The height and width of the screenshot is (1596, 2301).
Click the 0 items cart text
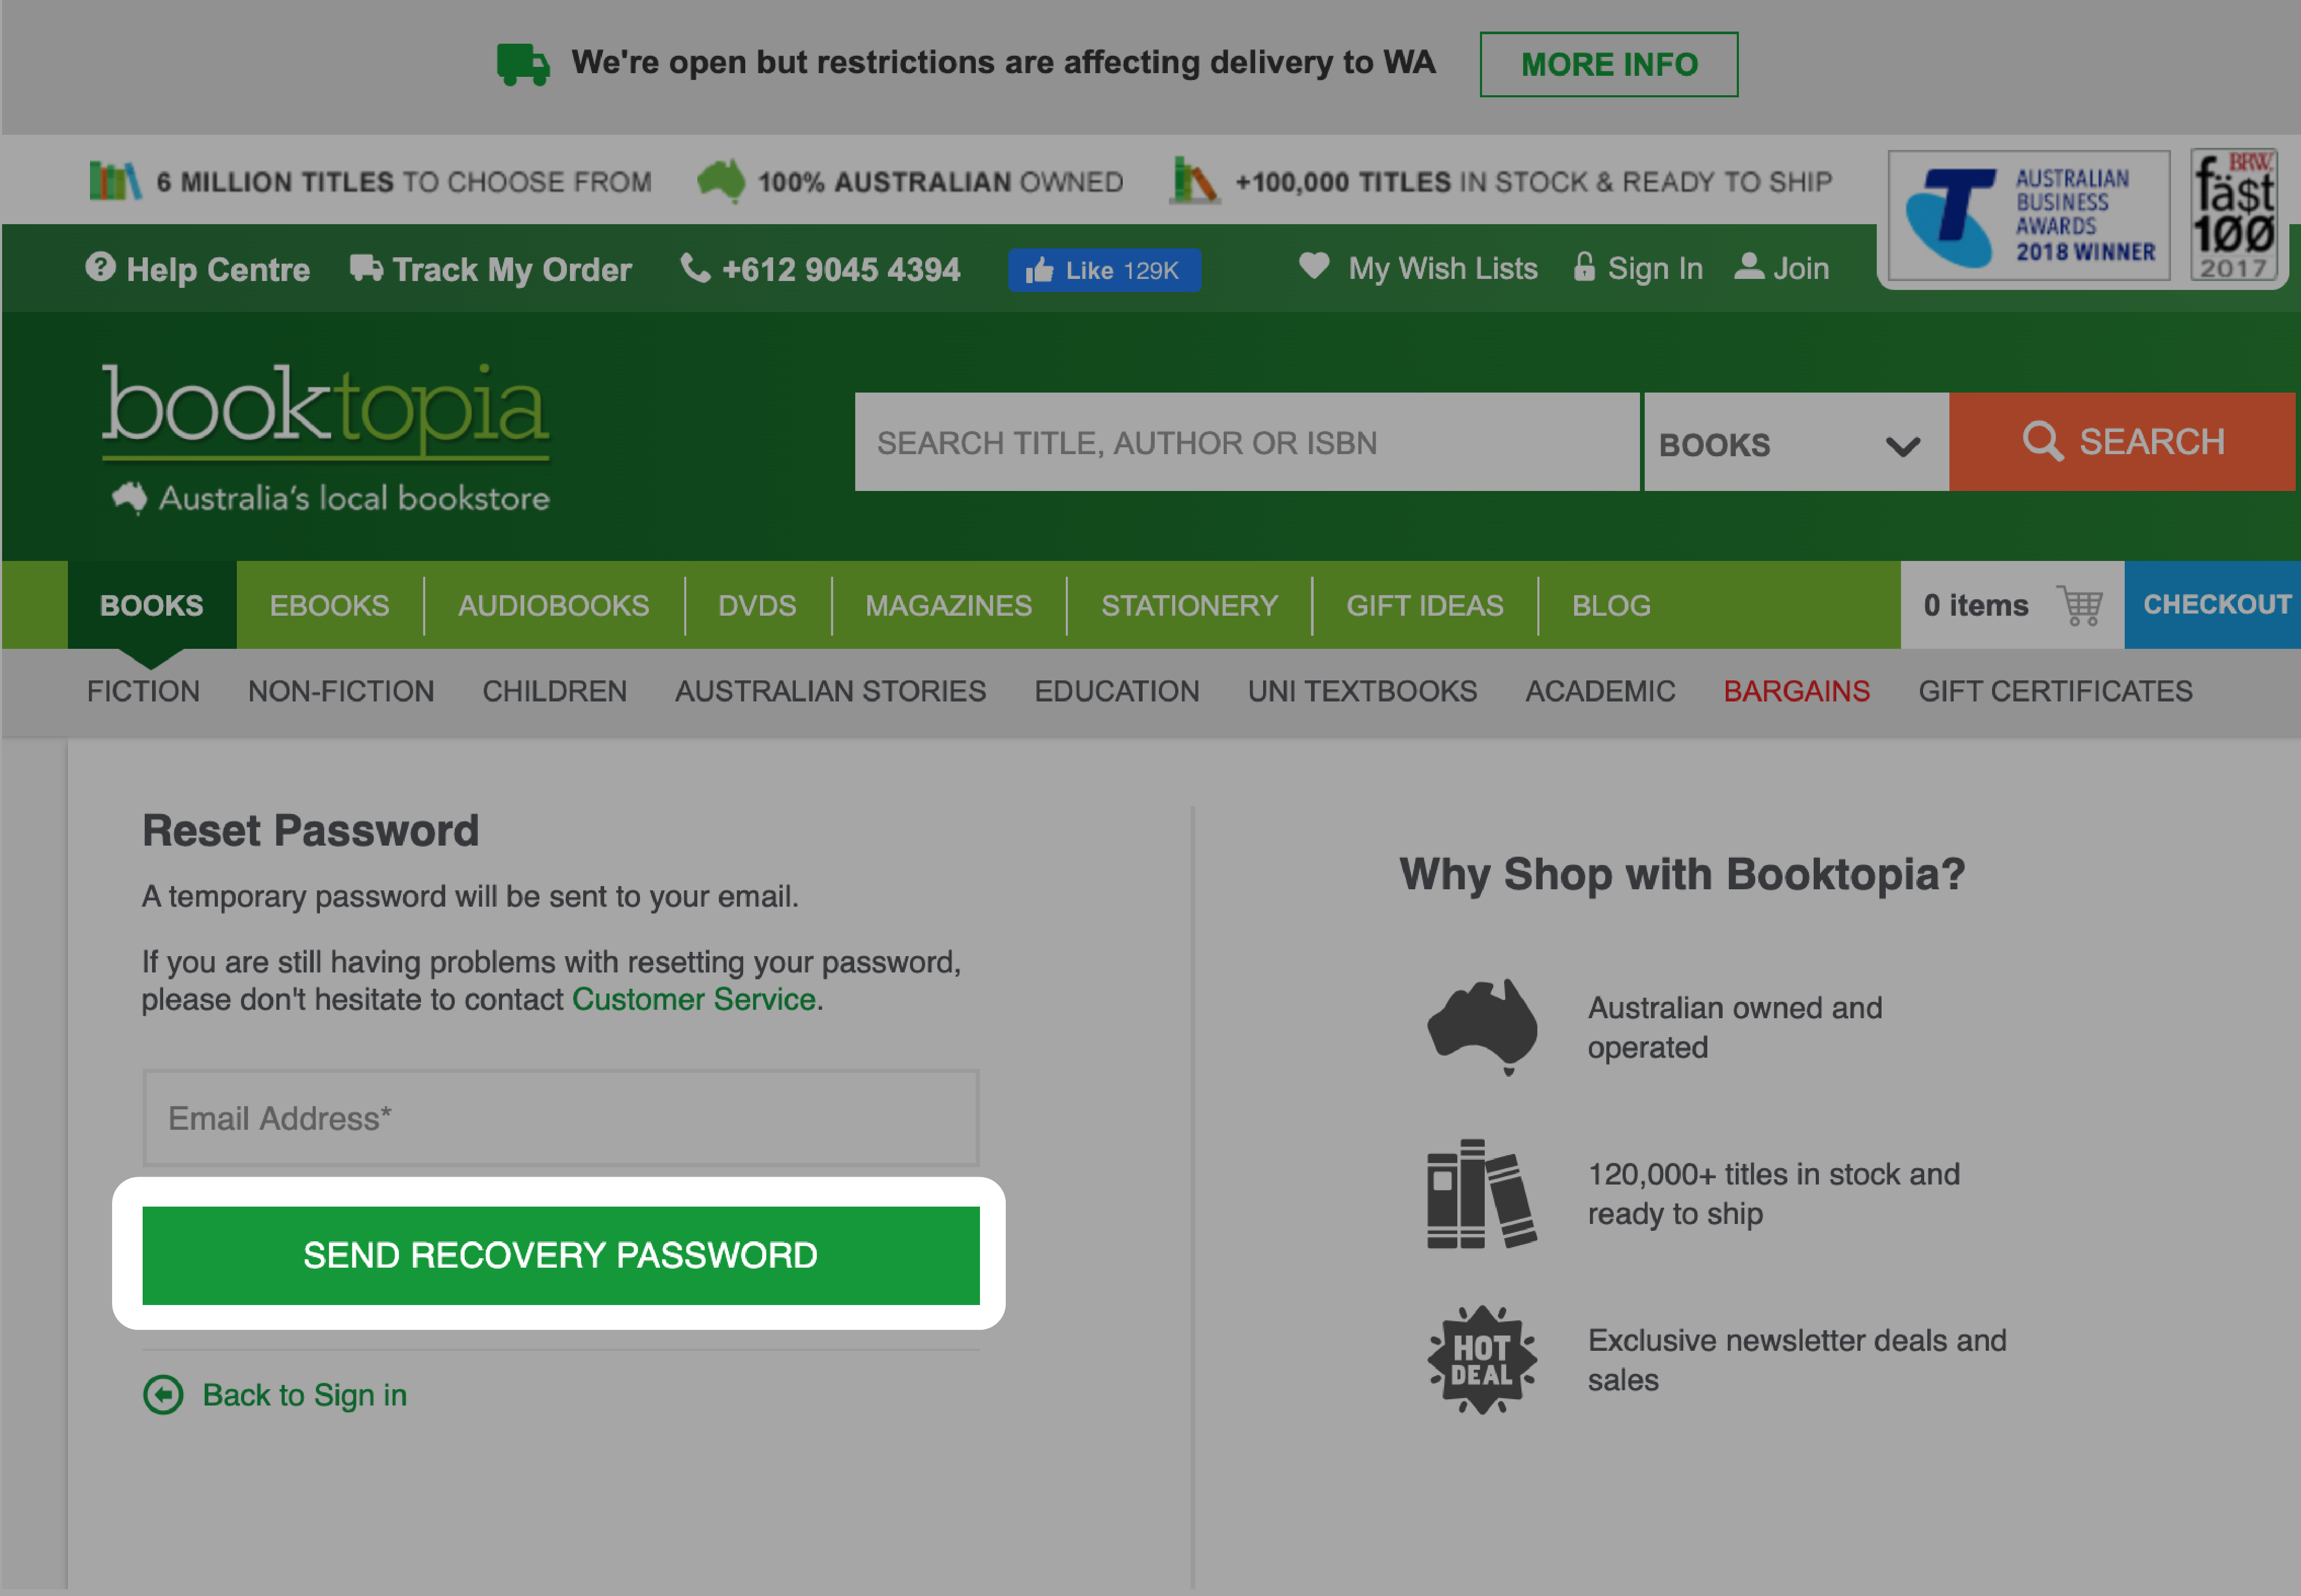pos(1976,605)
